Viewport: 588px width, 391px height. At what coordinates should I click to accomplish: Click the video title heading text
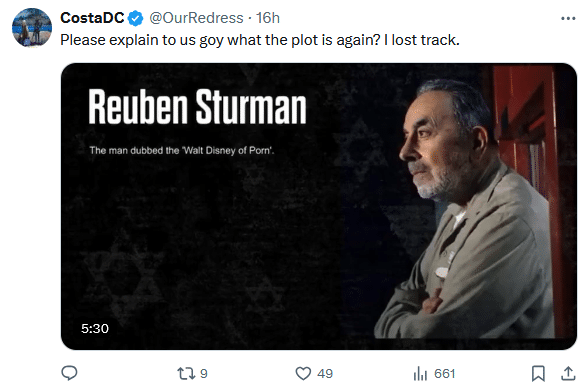coord(198,107)
